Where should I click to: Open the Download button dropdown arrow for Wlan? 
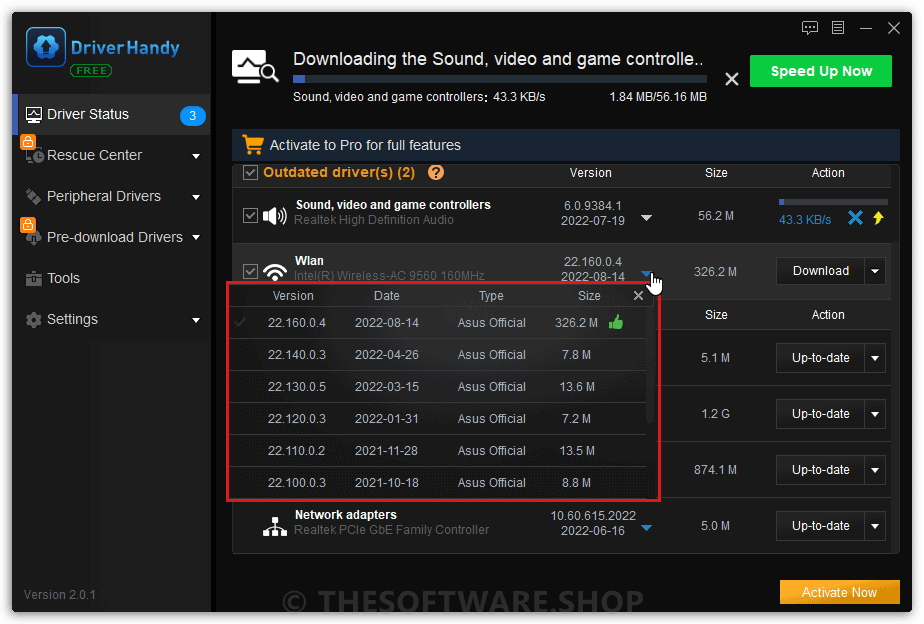(875, 271)
